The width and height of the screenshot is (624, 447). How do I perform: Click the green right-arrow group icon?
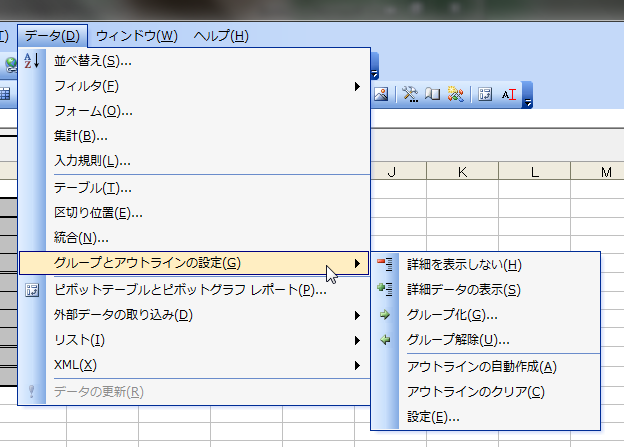point(385,315)
